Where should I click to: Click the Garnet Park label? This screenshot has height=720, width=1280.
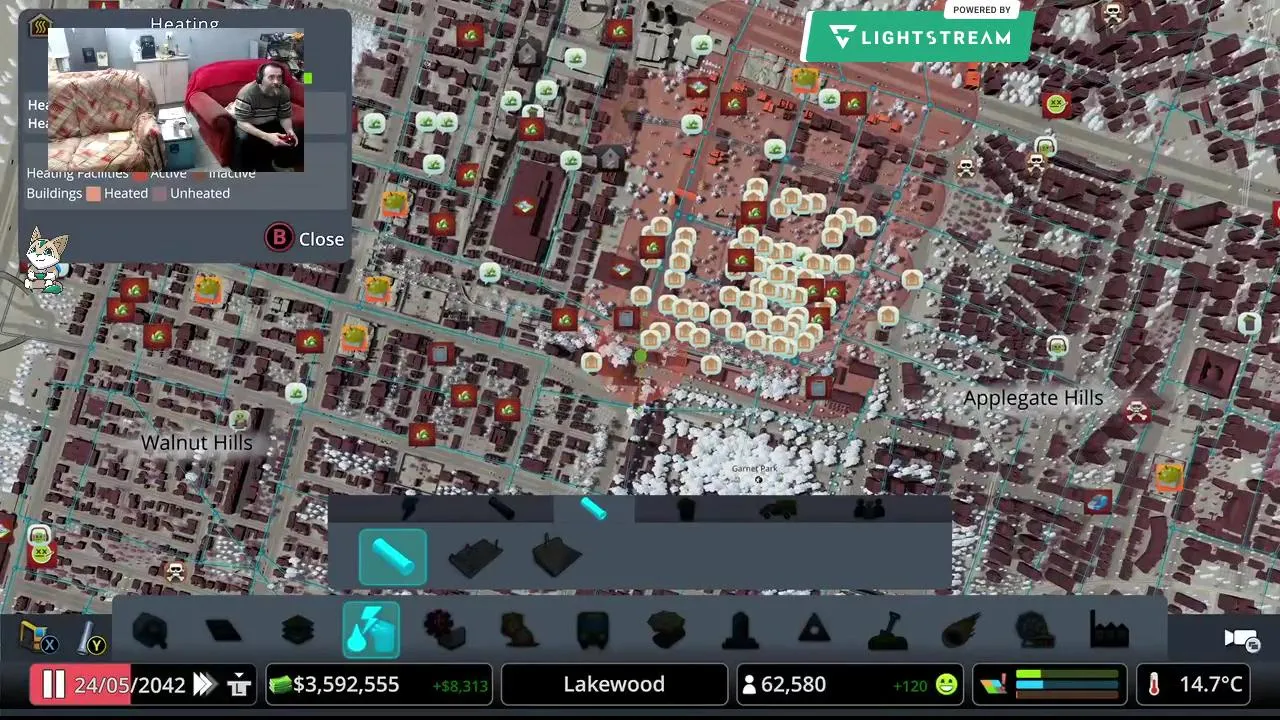(754, 468)
